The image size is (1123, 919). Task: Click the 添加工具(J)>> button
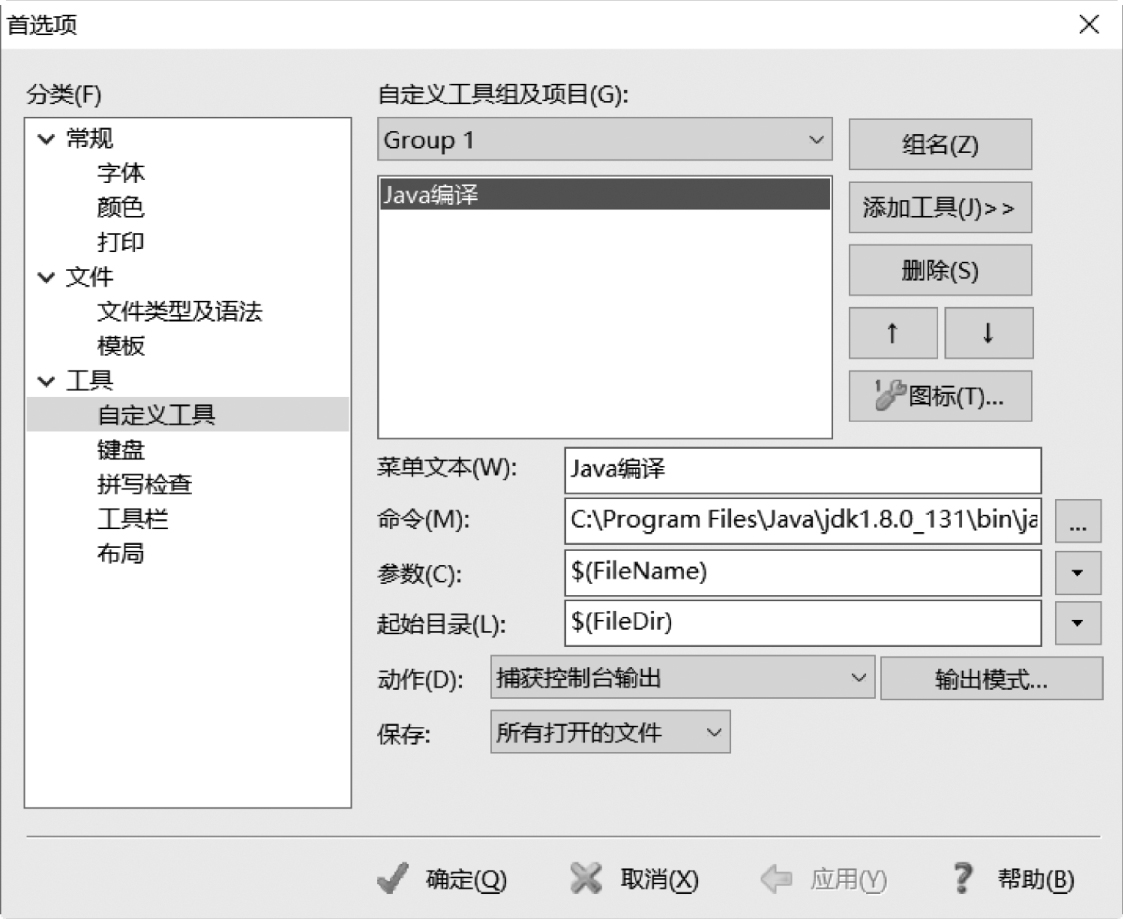pos(940,208)
